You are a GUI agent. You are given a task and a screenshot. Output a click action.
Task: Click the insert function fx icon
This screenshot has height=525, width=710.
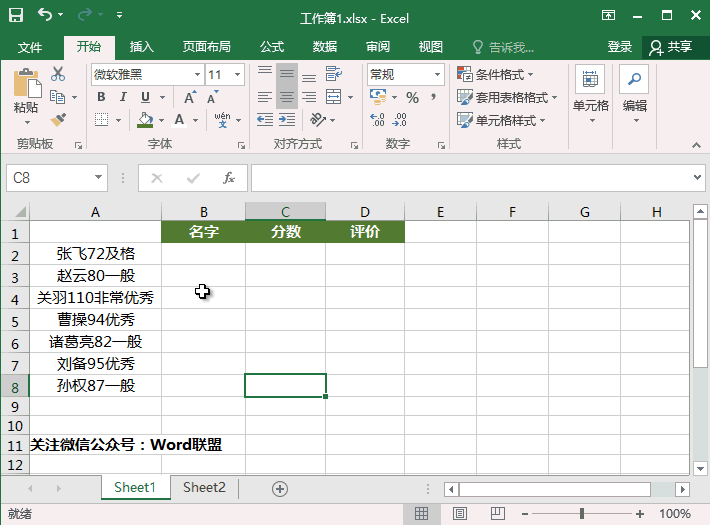229,178
